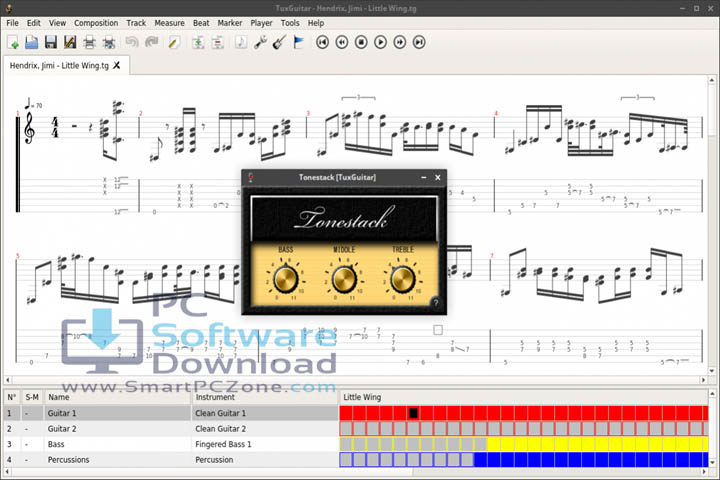Viewport: 720px width, 480px height.
Task: Open the Tools menu
Action: click(x=290, y=23)
